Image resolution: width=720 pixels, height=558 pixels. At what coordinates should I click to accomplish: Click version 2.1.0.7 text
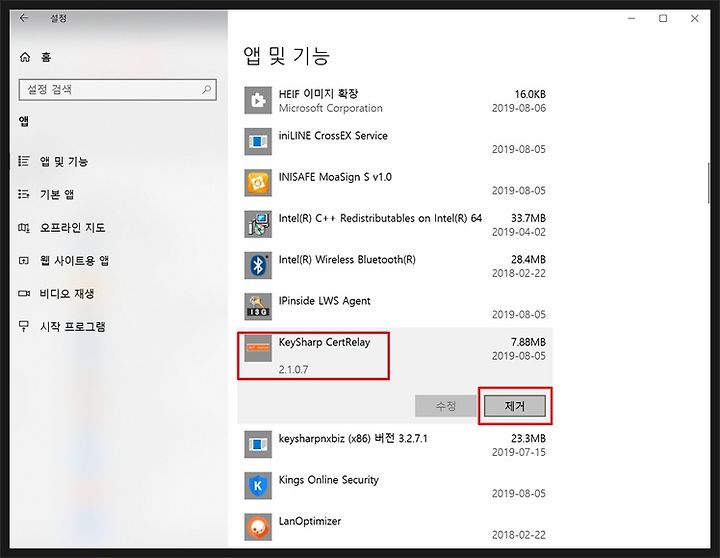(293, 369)
